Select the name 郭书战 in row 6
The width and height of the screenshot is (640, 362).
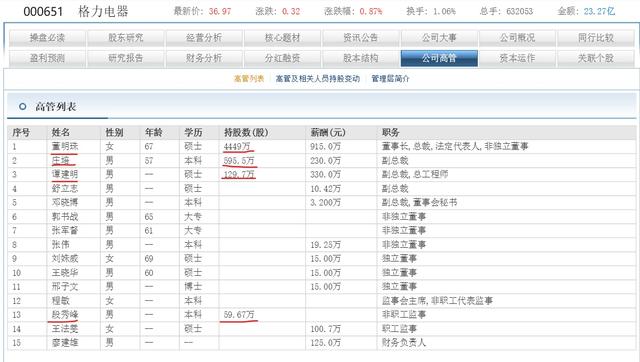[x=65, y=217]
